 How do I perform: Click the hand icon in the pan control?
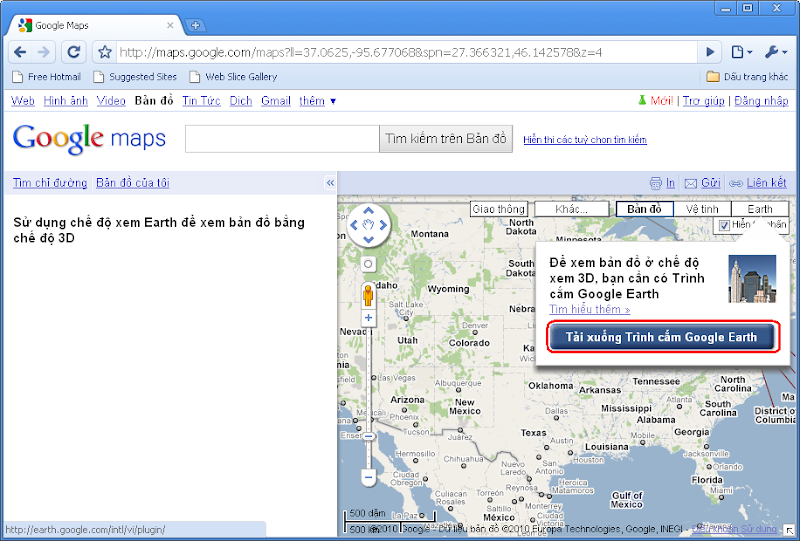368,225
